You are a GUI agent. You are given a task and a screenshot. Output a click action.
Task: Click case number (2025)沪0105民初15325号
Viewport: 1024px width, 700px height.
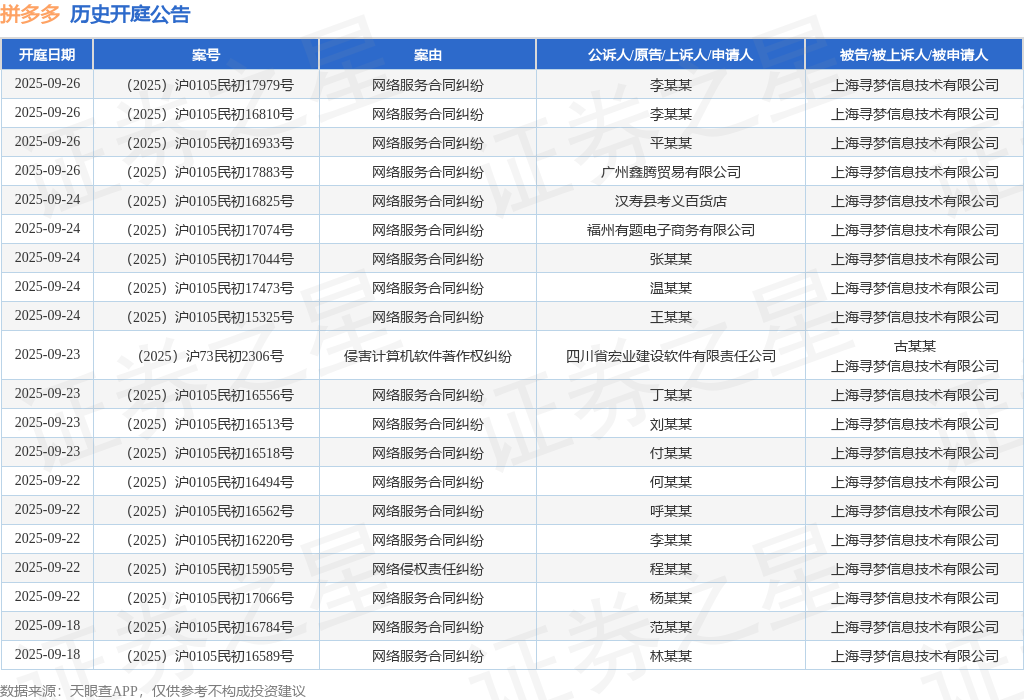206,317
